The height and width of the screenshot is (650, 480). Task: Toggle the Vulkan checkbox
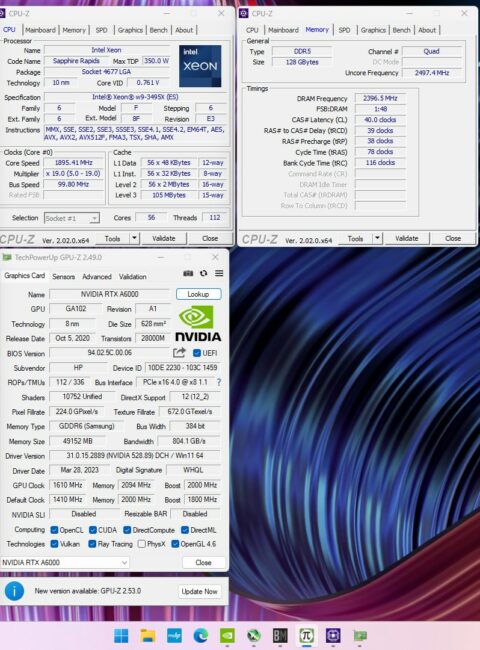pos(54,543)
